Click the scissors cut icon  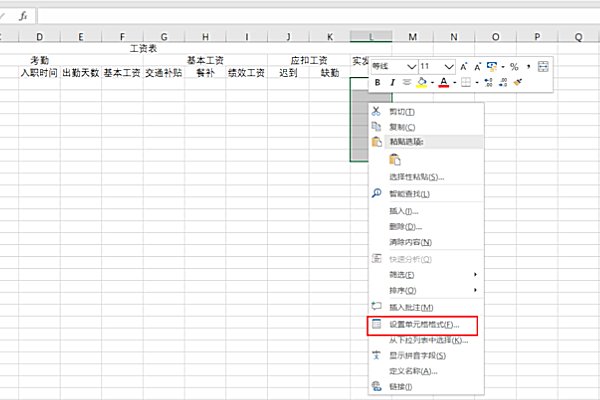pyautogui.click(x=376, y=111)
